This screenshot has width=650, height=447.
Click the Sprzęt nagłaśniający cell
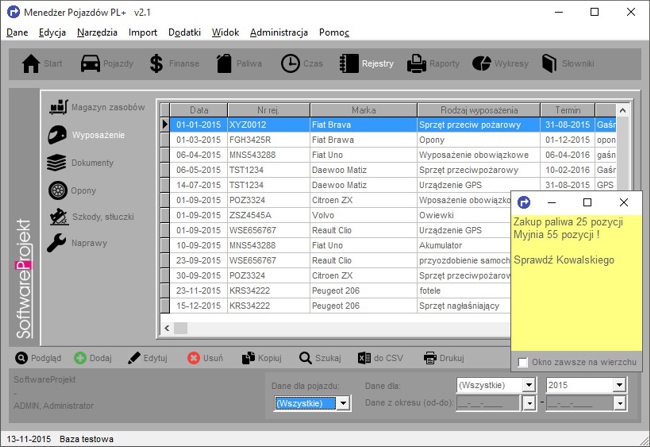464,306
